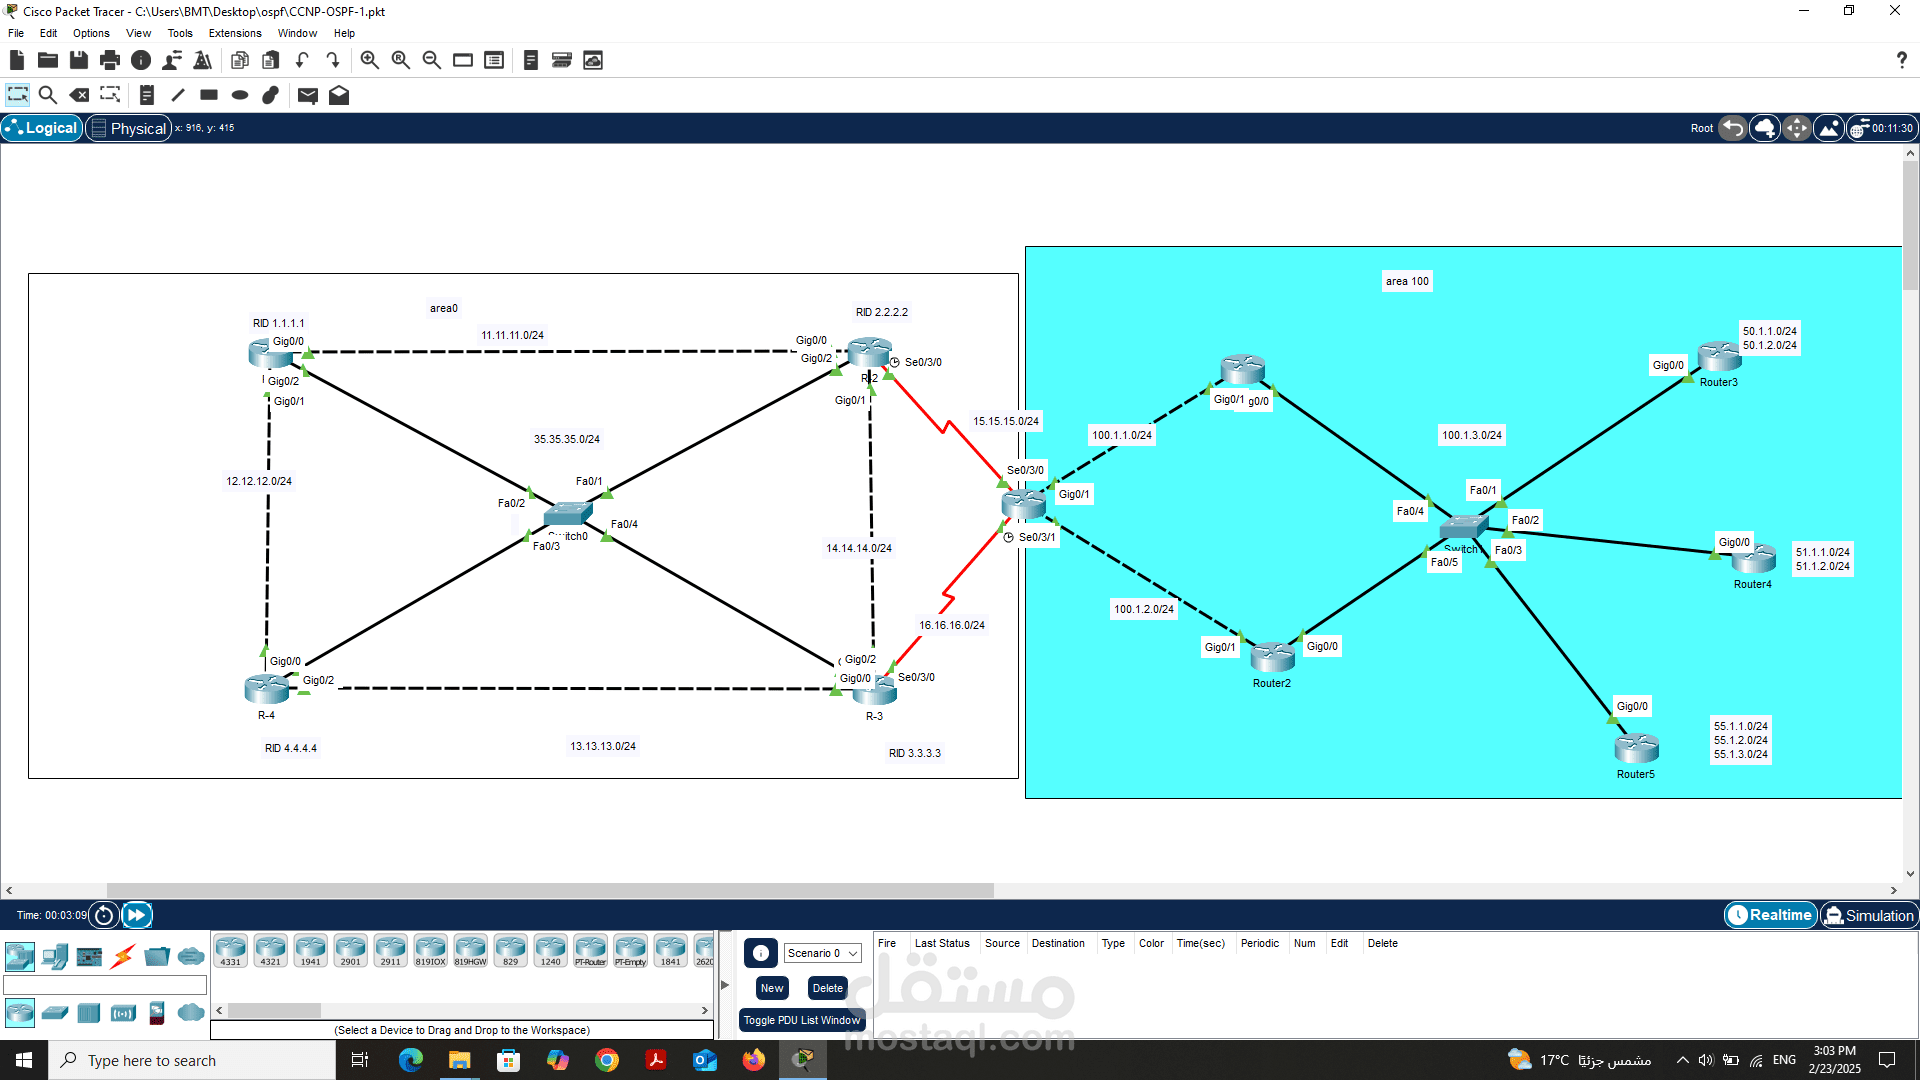Pick the Draw Ellipse tool

click(x=240, y=95)
